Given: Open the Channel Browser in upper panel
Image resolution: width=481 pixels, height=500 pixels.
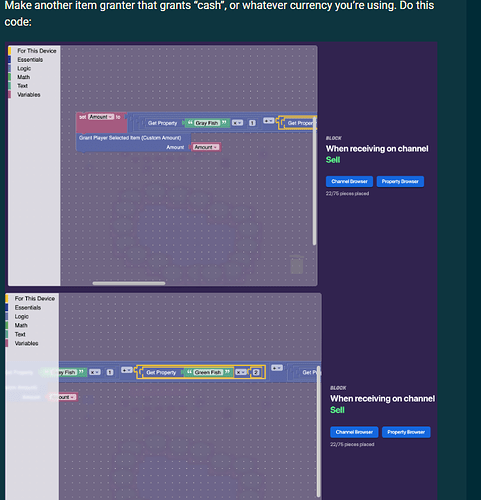Looking at the screenshot, I should (x=349, y=181).
